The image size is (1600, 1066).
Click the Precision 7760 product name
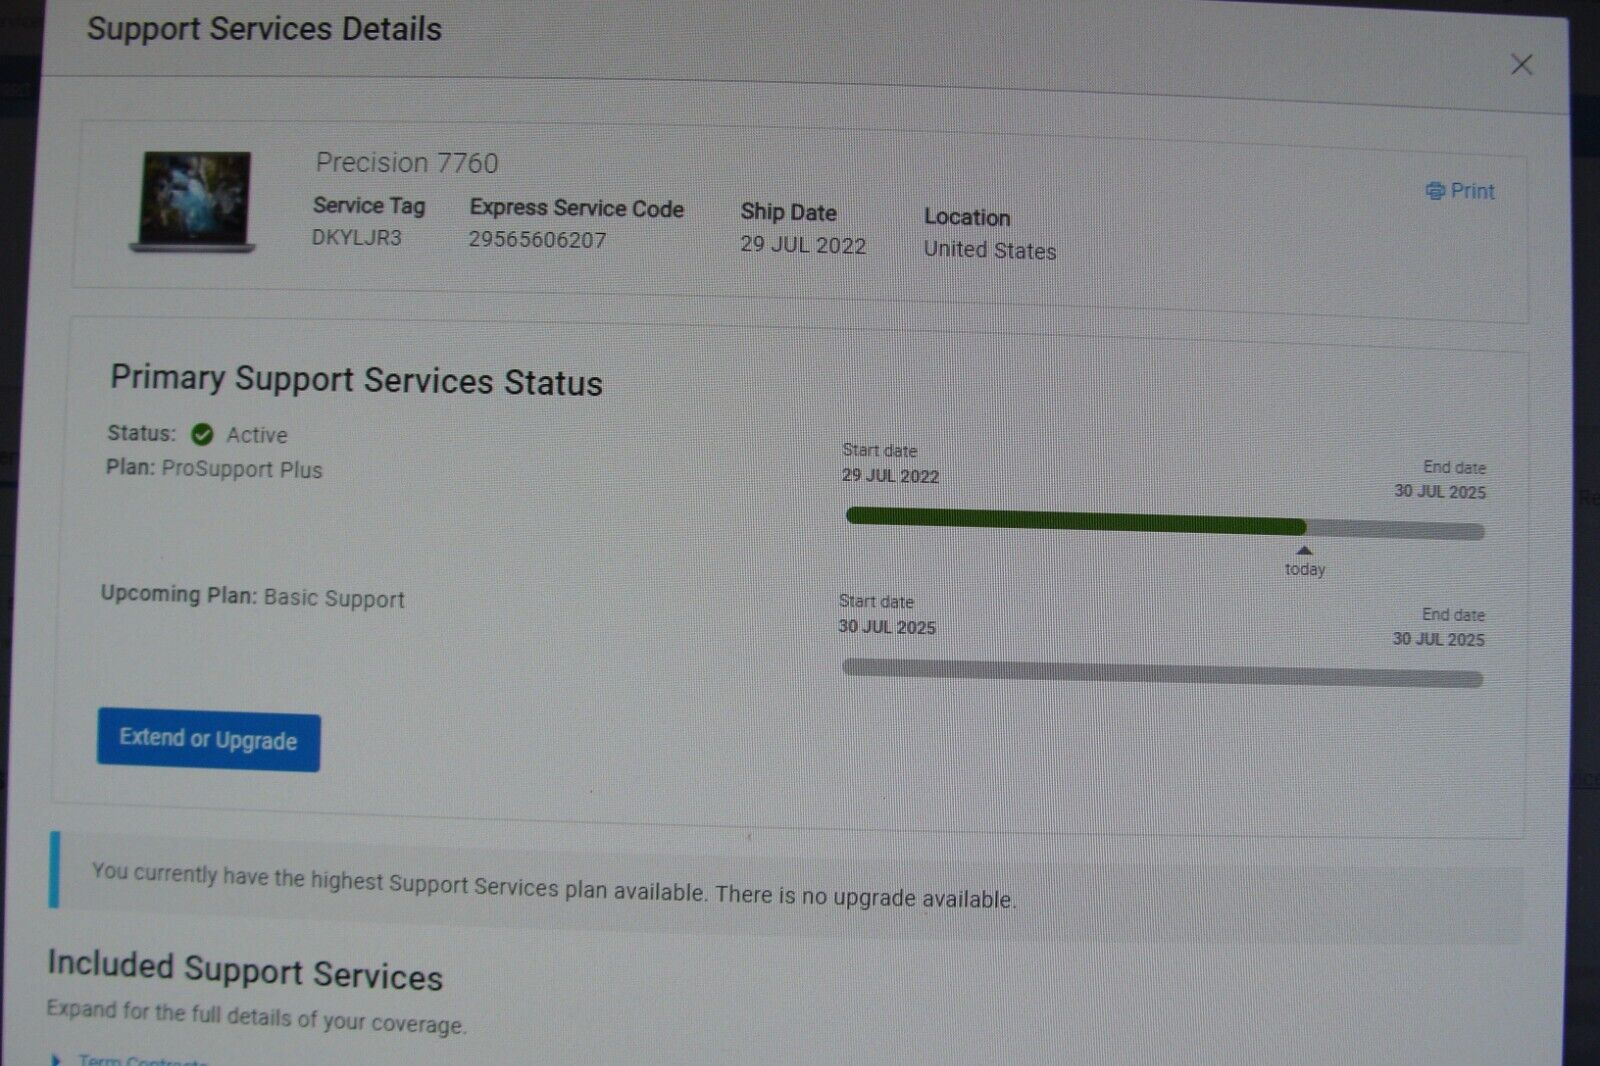pyautogui.click(x=407, y=163)
